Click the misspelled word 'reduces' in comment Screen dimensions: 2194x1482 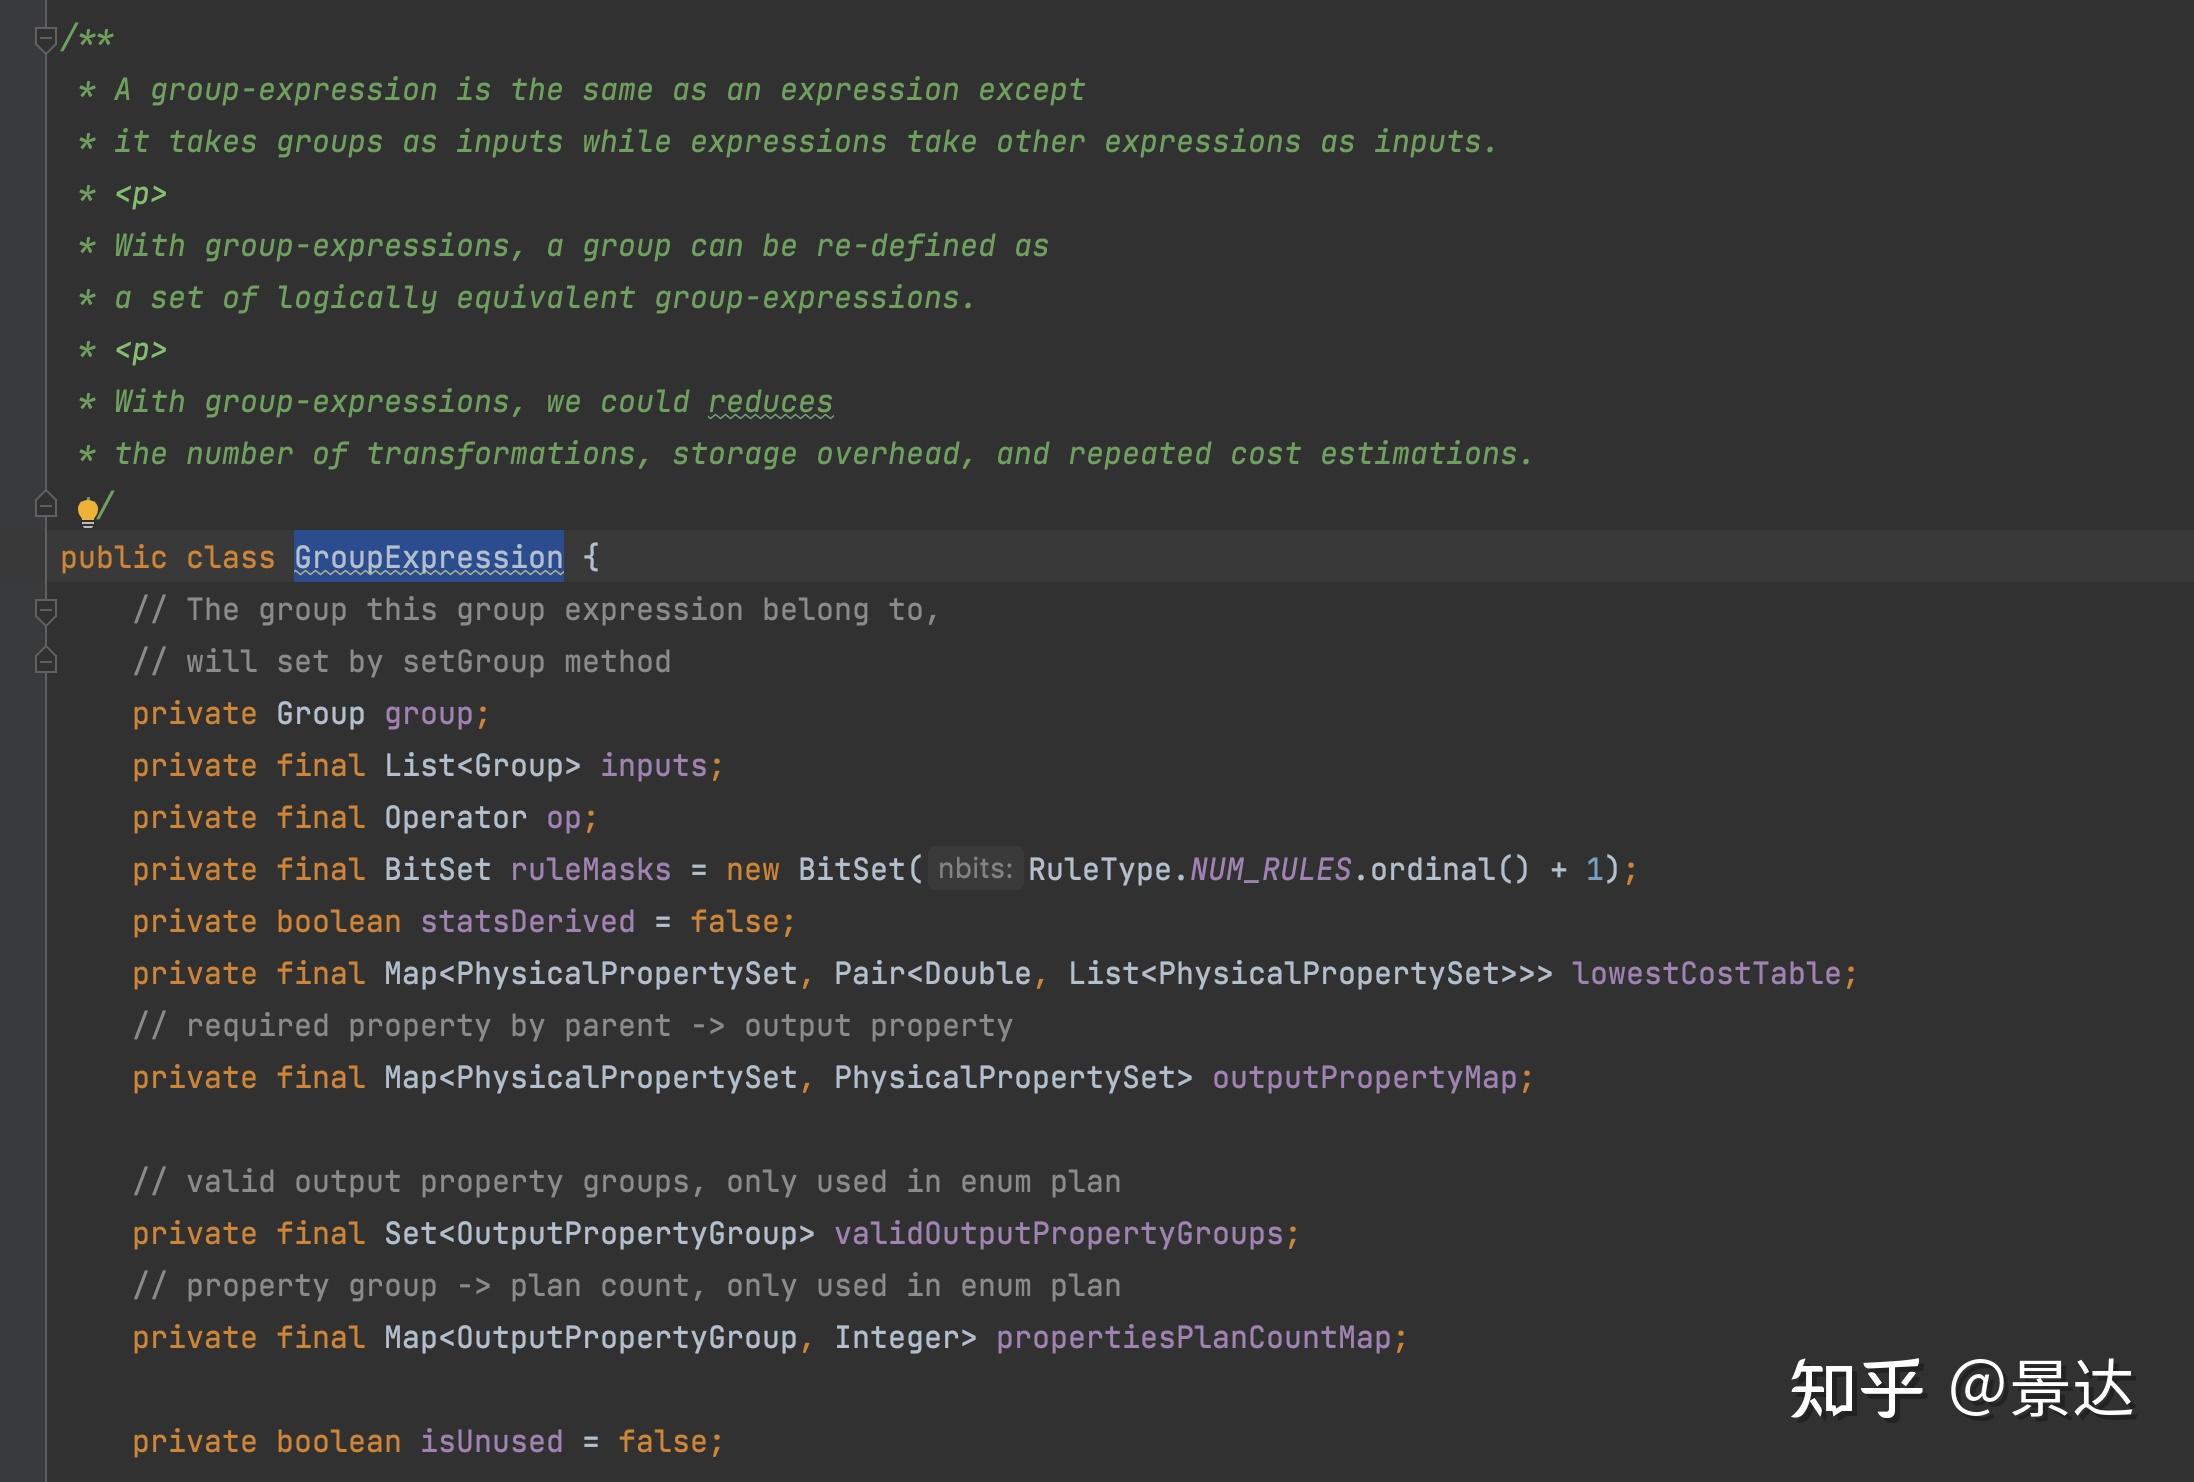[x=771, y=401]
